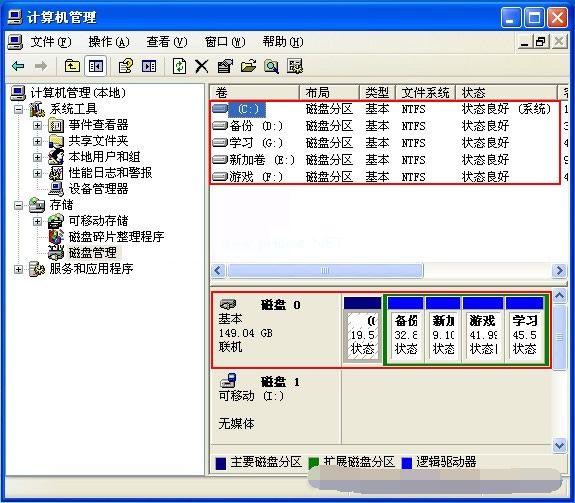Click the volume list scroll left arrow
Screen dimensions: 575x503
click(x=218, y=271)
